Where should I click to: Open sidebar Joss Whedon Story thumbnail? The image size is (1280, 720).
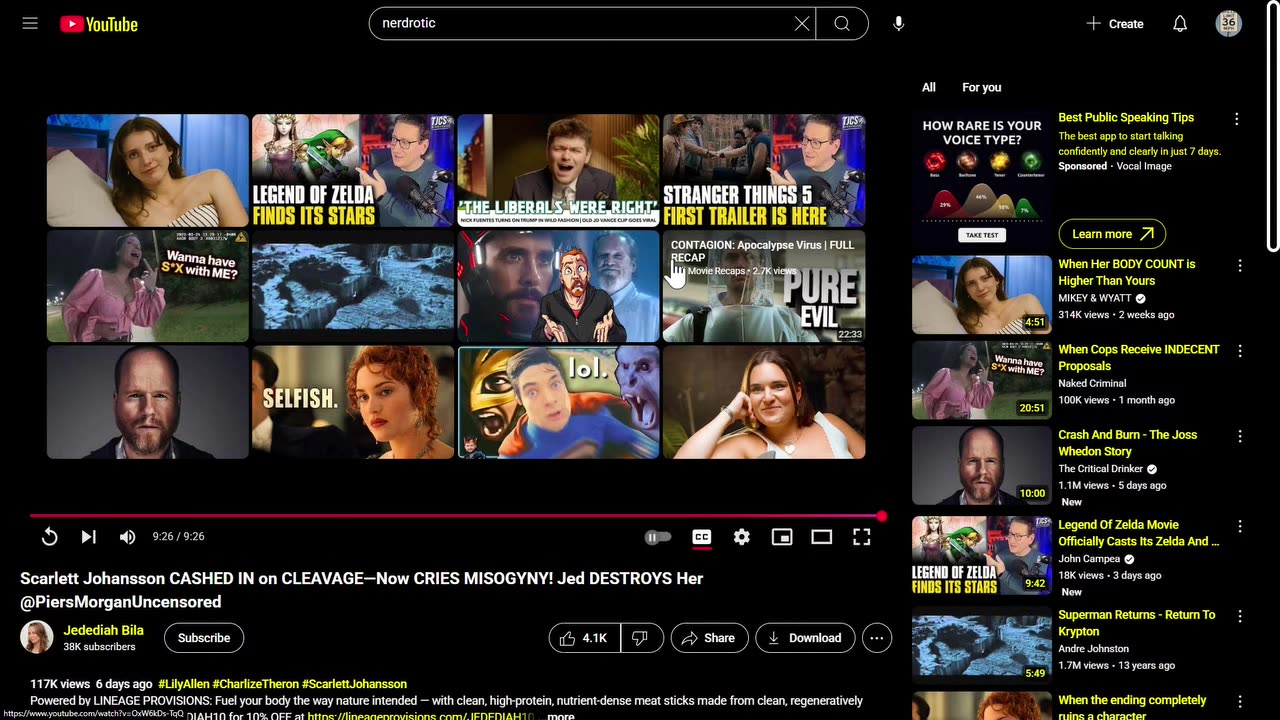point(981,466)
